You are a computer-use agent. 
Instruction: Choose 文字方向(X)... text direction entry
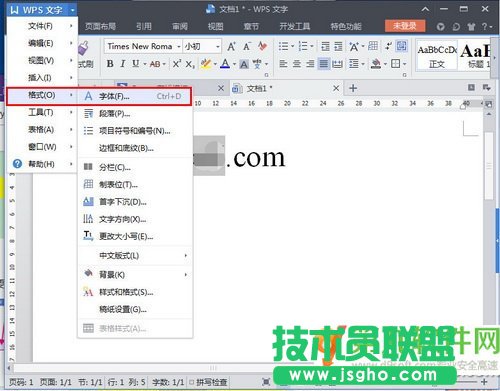tap(135, 219)
